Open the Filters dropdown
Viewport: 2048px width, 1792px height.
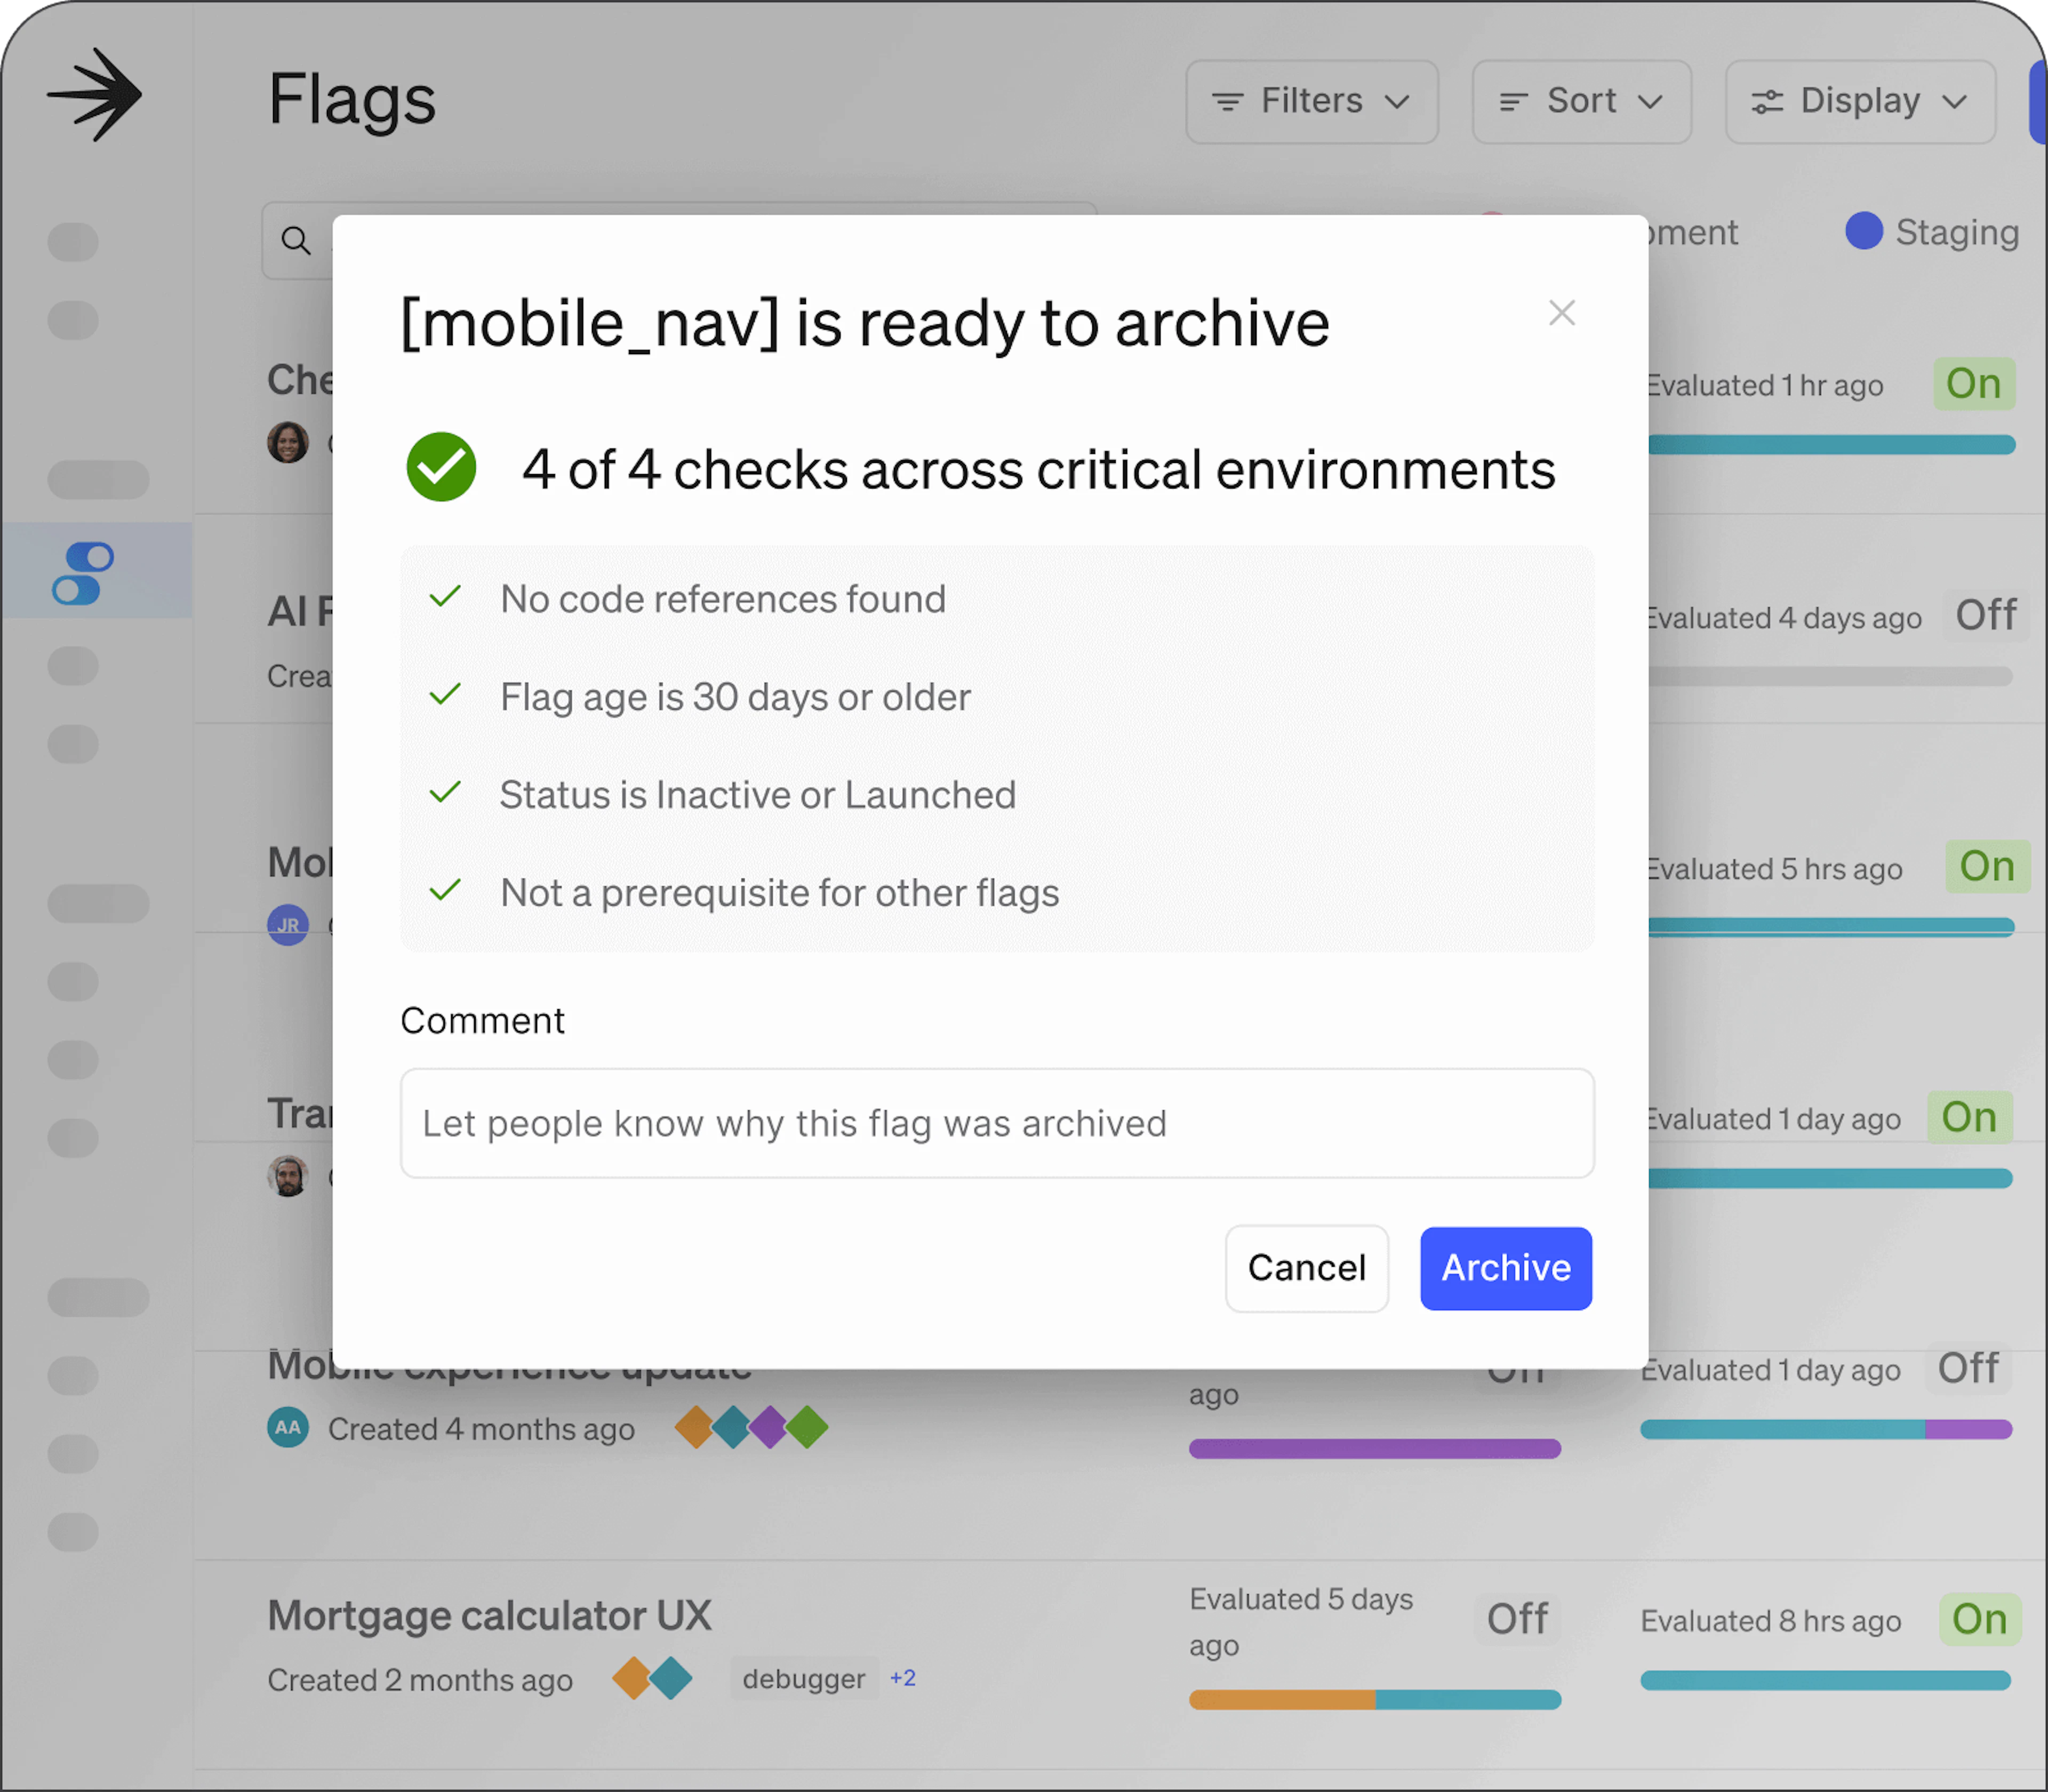(x=1311, y=101)
